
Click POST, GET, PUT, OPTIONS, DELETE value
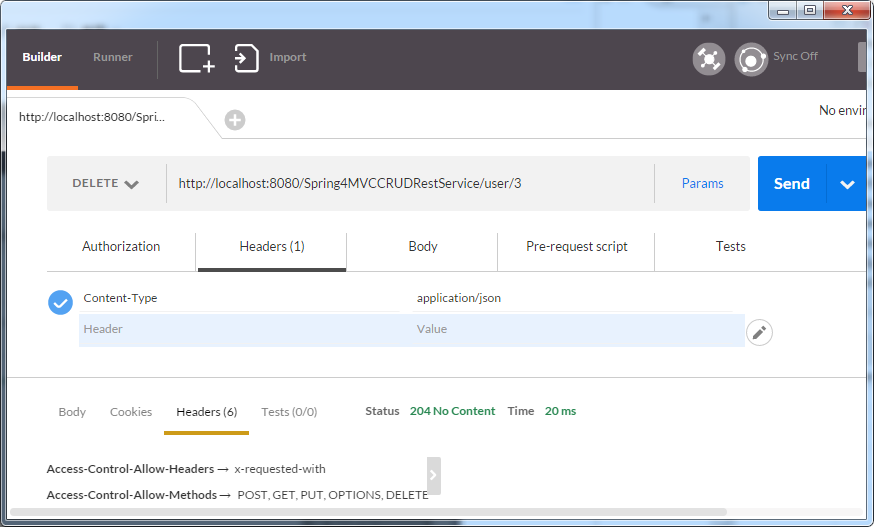click(333, 495)
